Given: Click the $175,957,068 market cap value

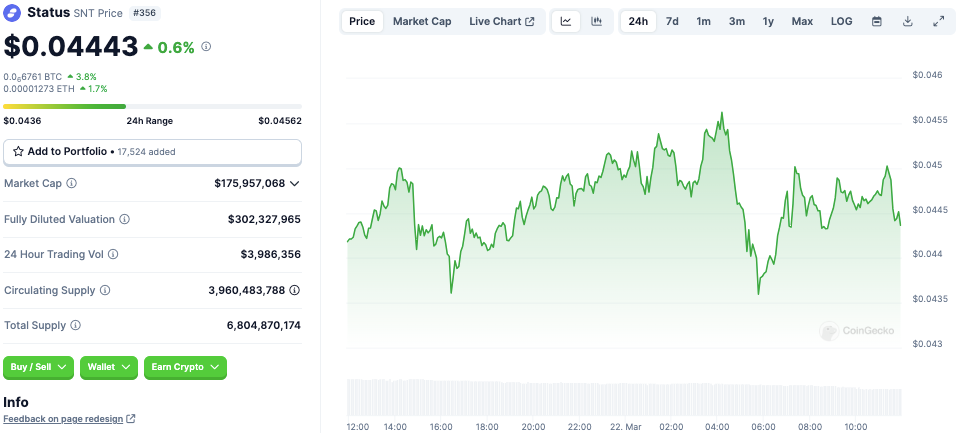Looking at the screenshot, I should [x=250, y=183].
